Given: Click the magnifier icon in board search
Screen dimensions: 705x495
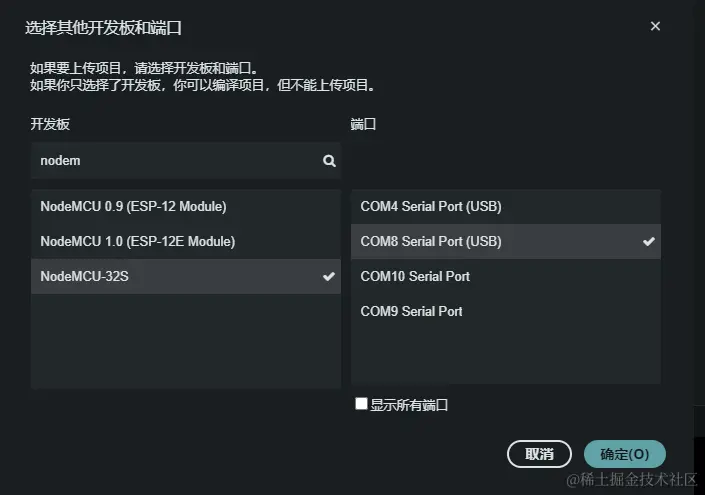Looking at the screenshot, I should pos(329,160).
